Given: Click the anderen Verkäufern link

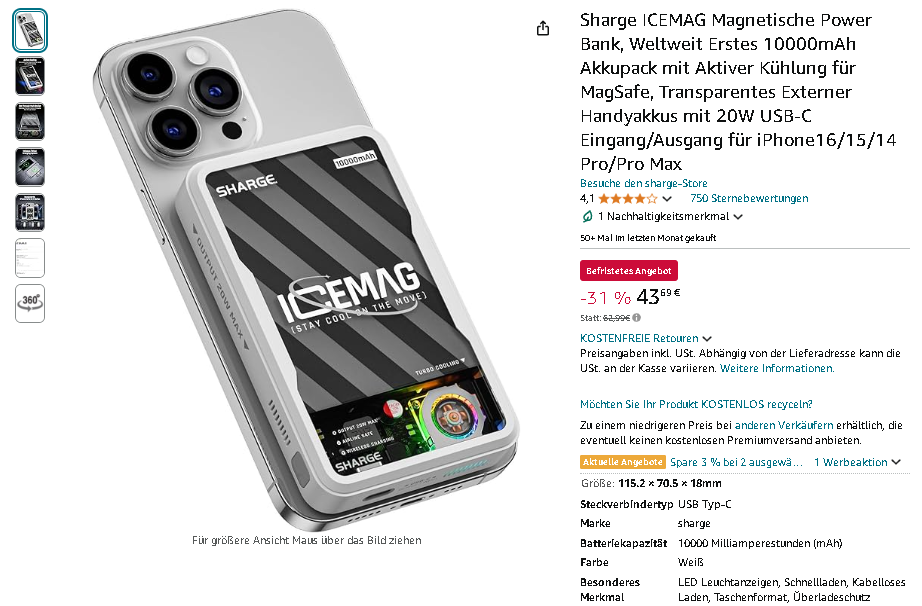Looking at the screenshot, I should (784, 425).
